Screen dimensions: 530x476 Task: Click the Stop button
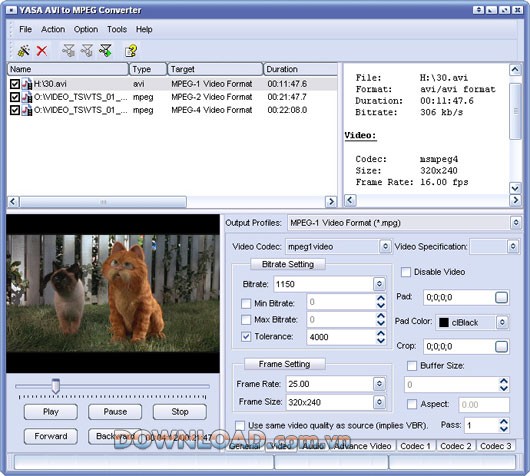tap(179, 412)
